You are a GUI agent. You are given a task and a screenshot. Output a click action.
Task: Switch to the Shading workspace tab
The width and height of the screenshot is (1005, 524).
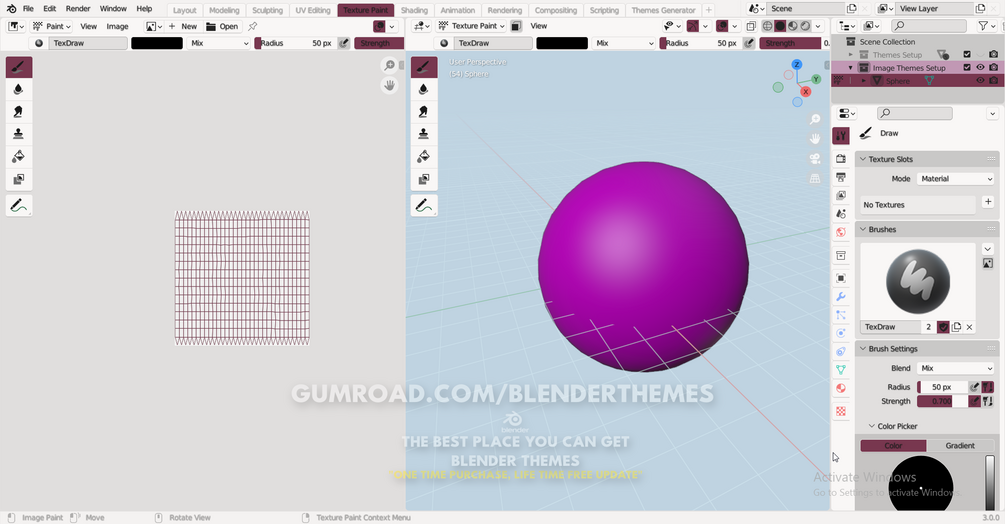(x=414, y=10)
